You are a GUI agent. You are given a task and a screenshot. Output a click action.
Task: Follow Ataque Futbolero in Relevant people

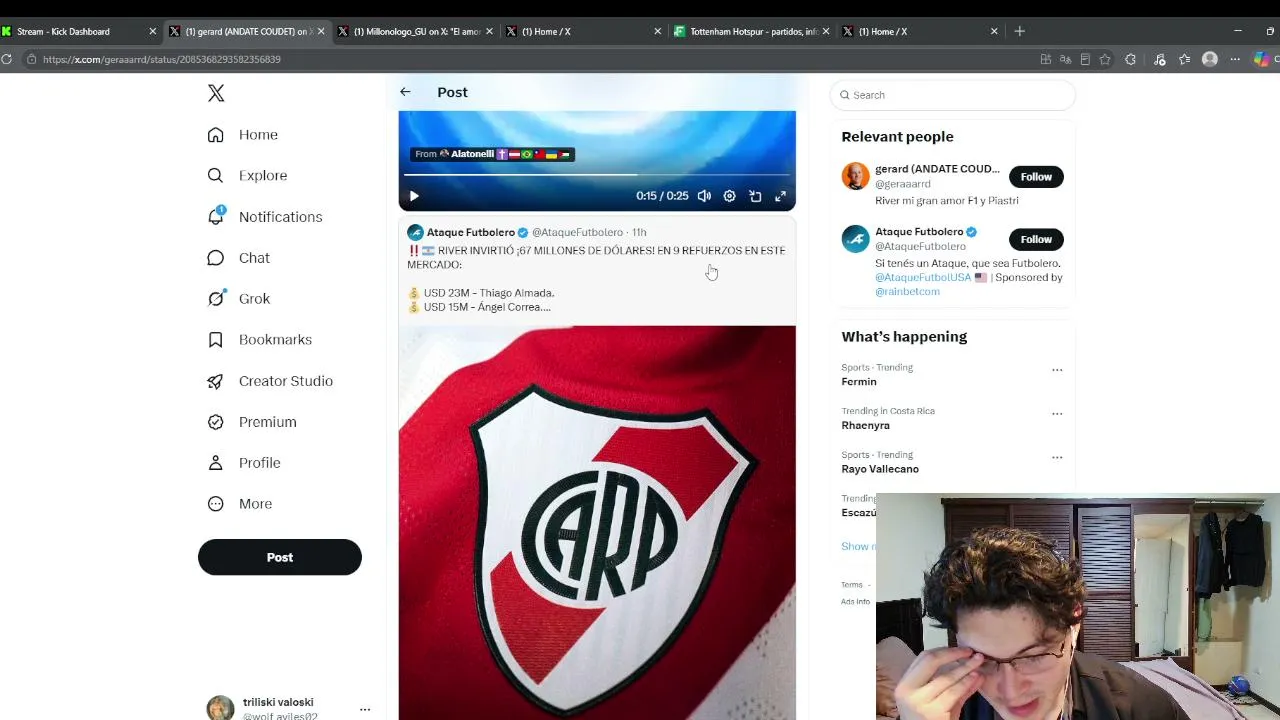[x=1036, y=239]
